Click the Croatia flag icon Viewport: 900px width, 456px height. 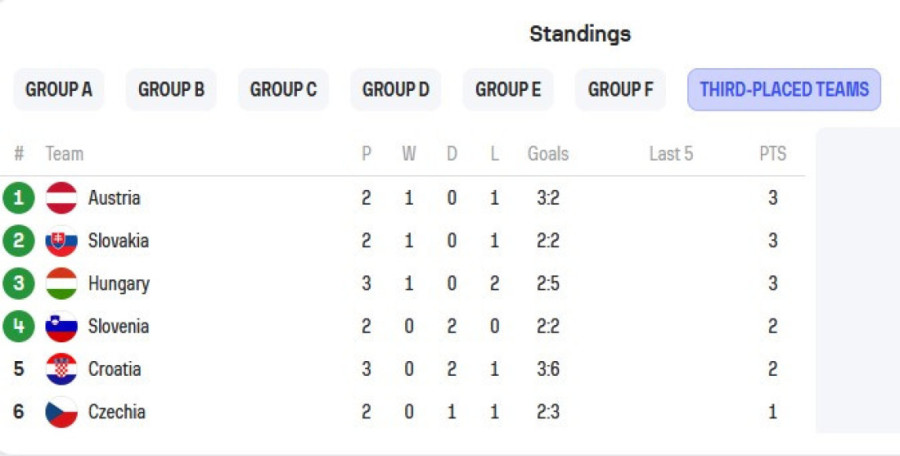point(62,369)
